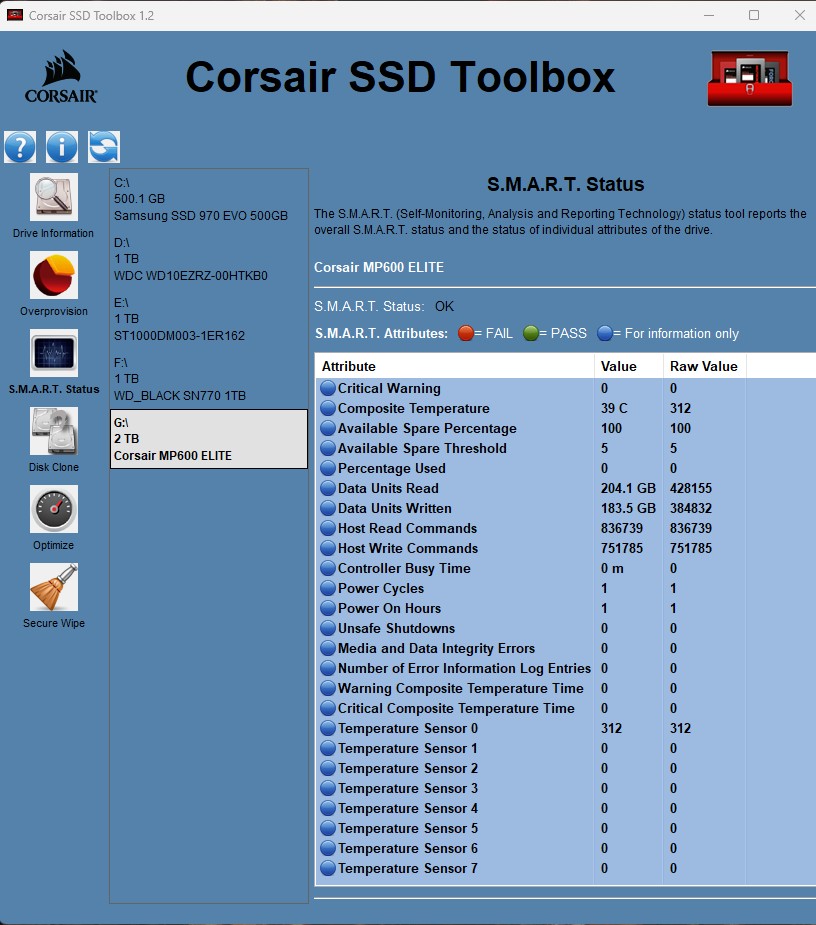The width and height of the screenshot is (816, 925).
Task: Select the Temperature Sensor 3 row
Action: click(565, 789)
